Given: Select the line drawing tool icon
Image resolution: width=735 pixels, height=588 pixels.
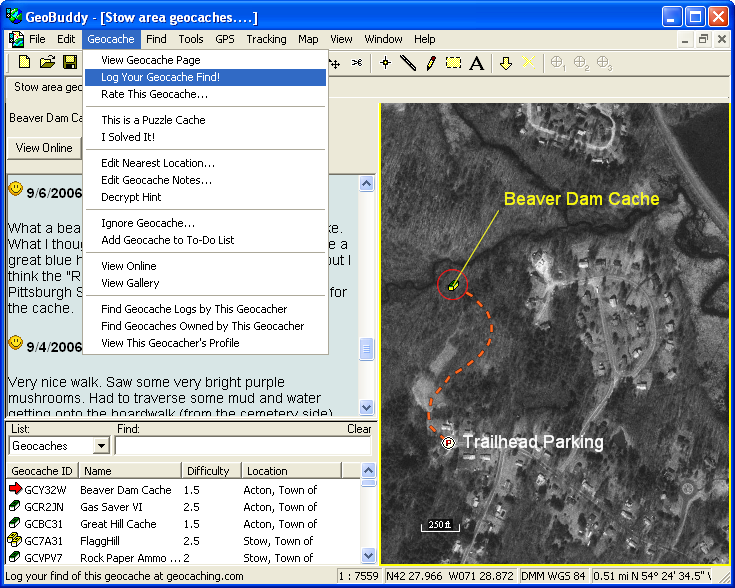Looking at the screenshot, I should click(408, 63).
